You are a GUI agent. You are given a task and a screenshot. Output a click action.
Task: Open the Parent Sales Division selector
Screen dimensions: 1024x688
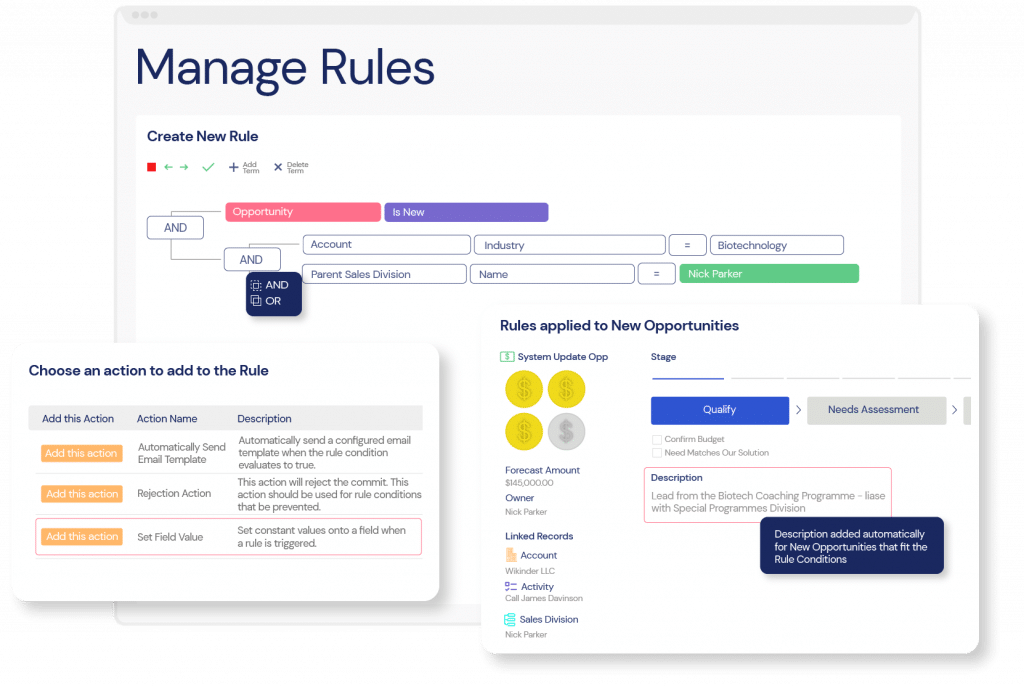pyautogui.click(x=385, y=274)
